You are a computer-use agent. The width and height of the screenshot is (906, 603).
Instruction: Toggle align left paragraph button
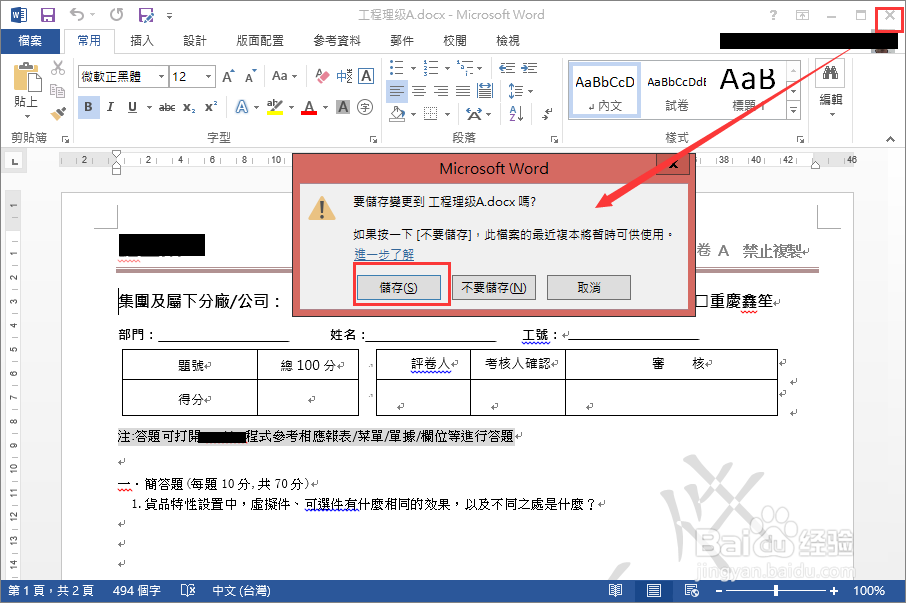click(x=396, y=91)
